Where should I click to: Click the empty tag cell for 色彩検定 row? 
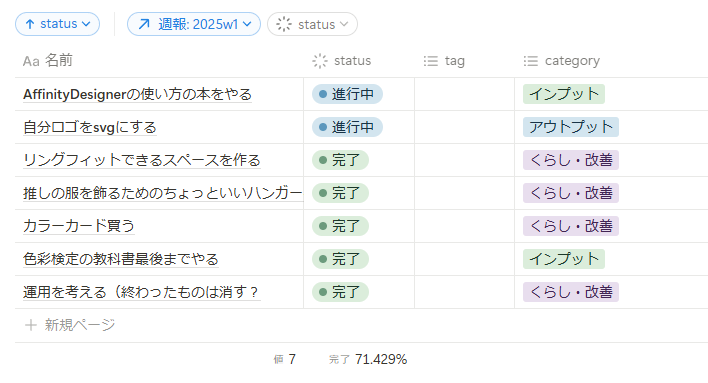tap(464, 259)
